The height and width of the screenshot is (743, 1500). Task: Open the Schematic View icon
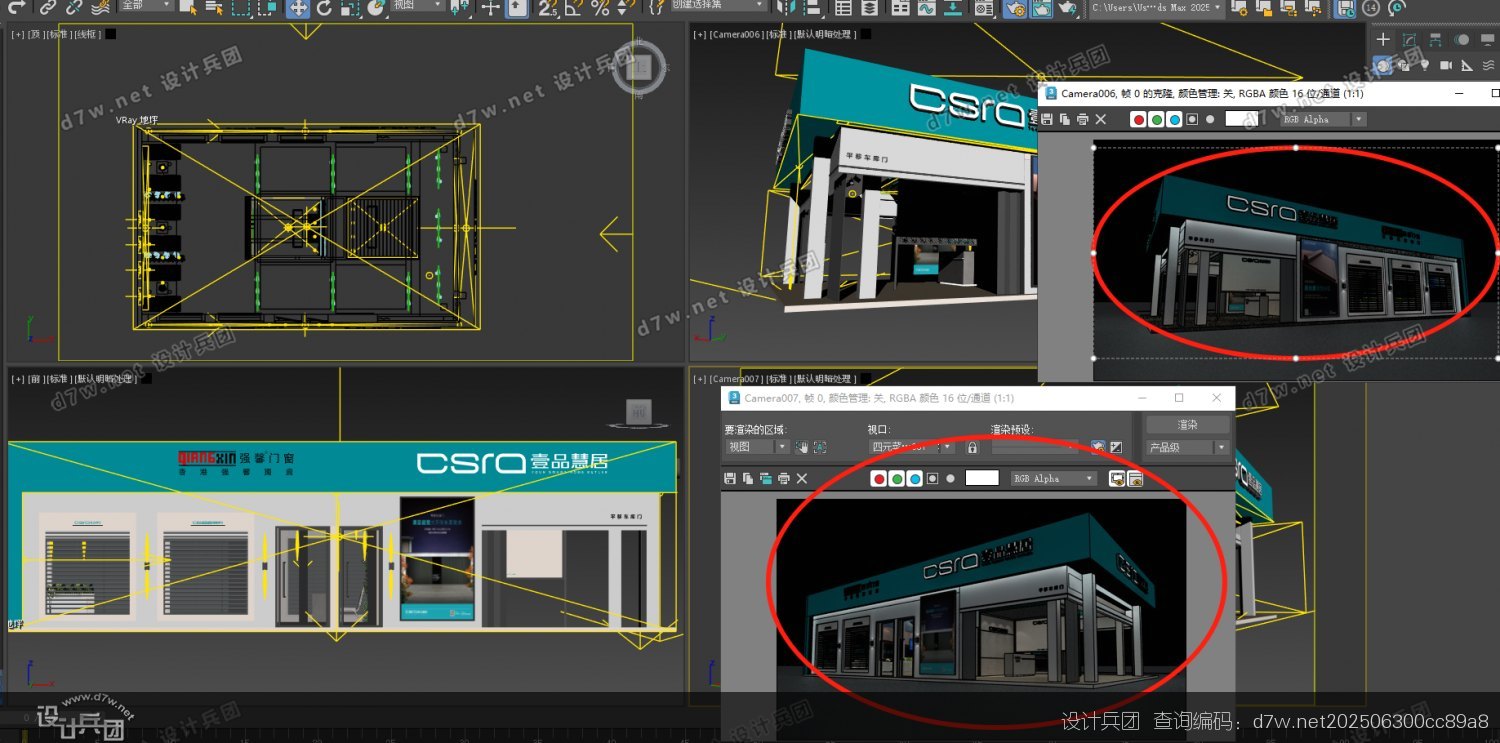[953, 7]
